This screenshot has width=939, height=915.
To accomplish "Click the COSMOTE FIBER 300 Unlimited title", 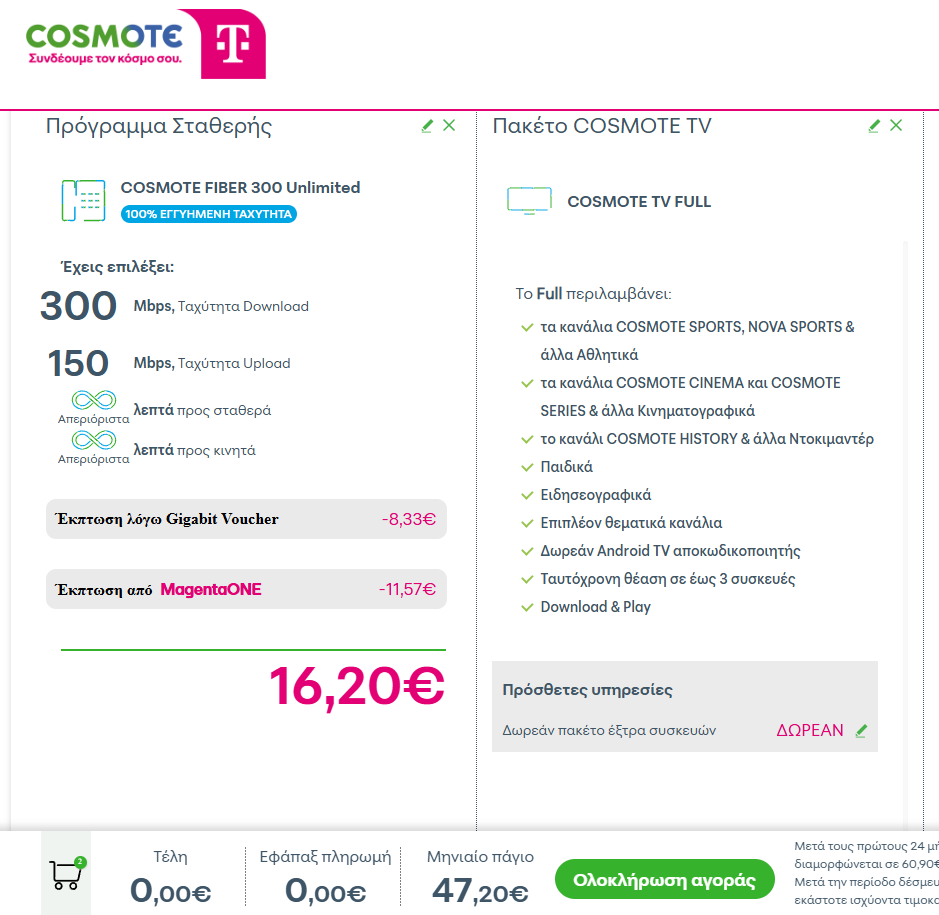I will 240,188.
